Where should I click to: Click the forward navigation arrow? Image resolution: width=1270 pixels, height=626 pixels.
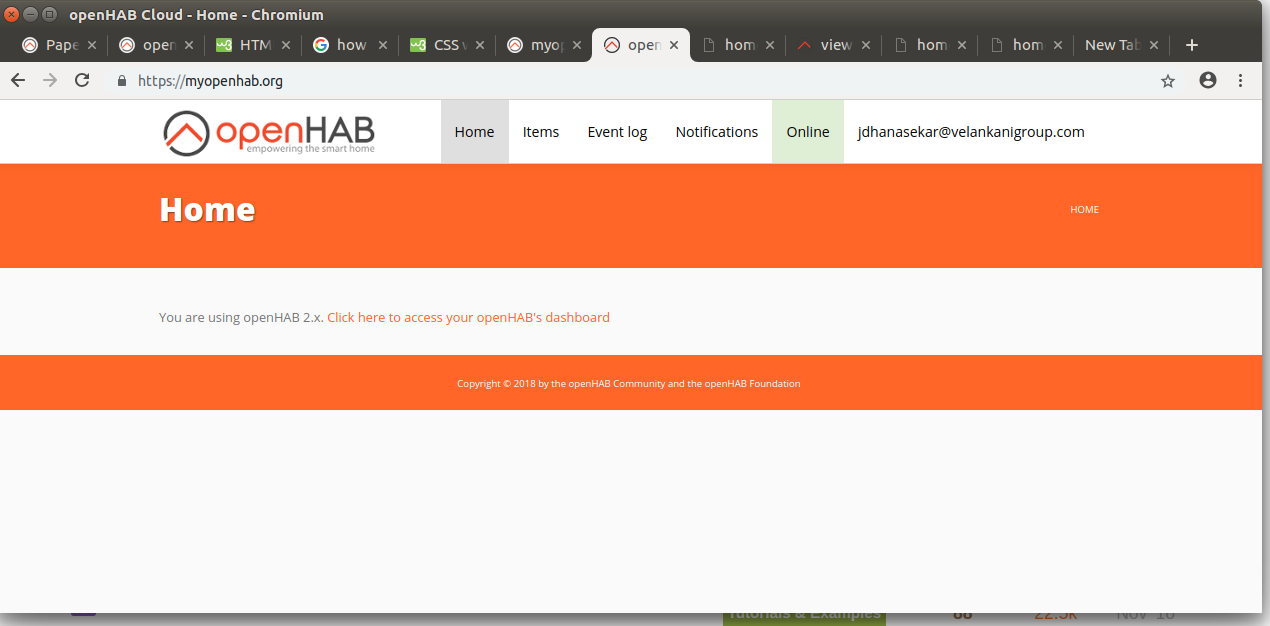(49, 80)
